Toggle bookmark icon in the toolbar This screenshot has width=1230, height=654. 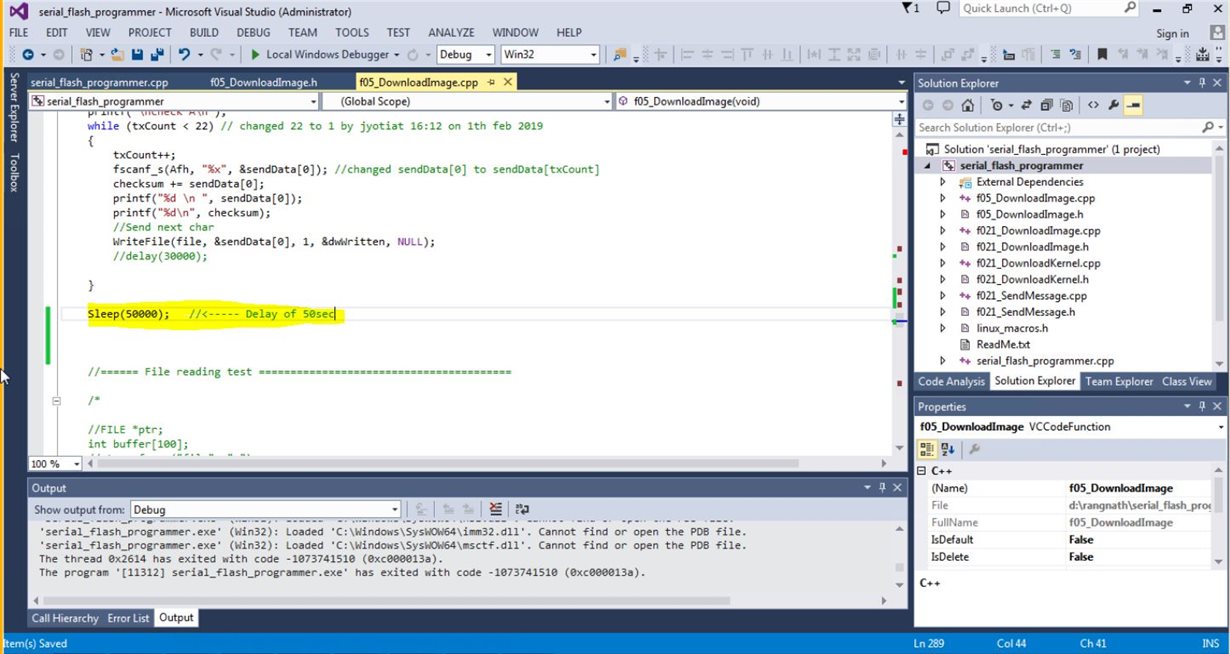coord(1101,55)
